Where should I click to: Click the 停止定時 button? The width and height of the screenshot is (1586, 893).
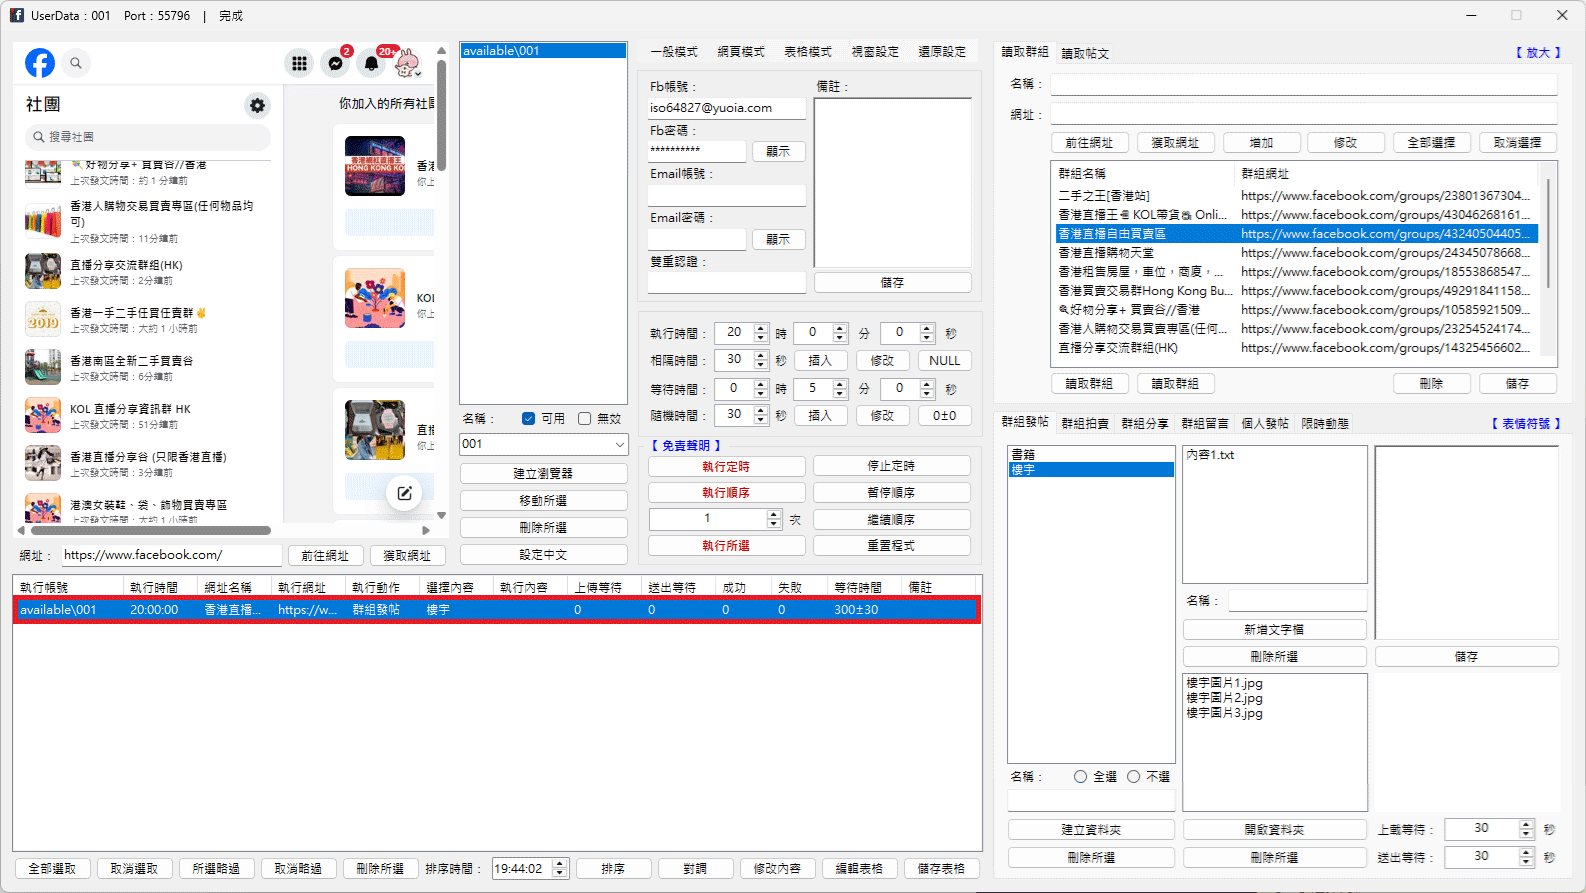pos(891,466)
